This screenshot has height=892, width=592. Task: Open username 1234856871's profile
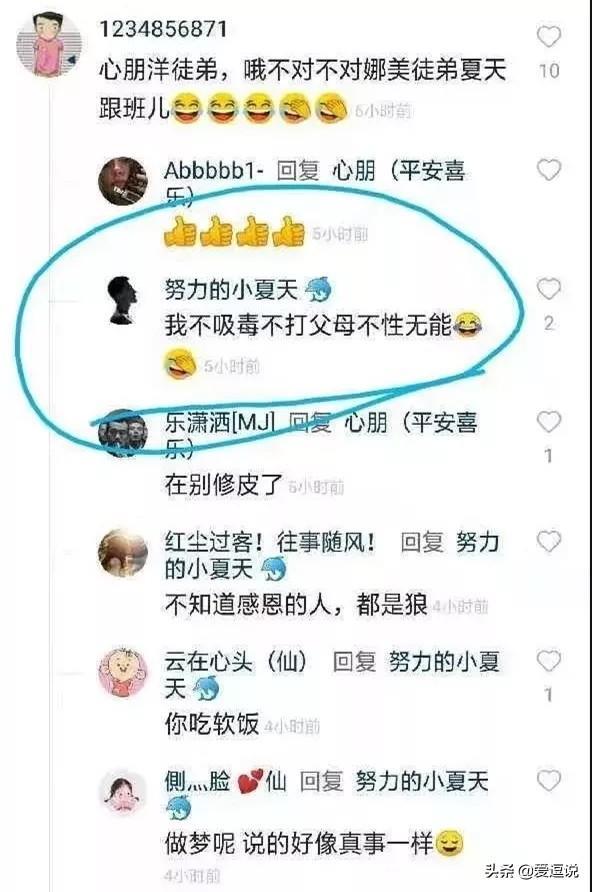163,28
